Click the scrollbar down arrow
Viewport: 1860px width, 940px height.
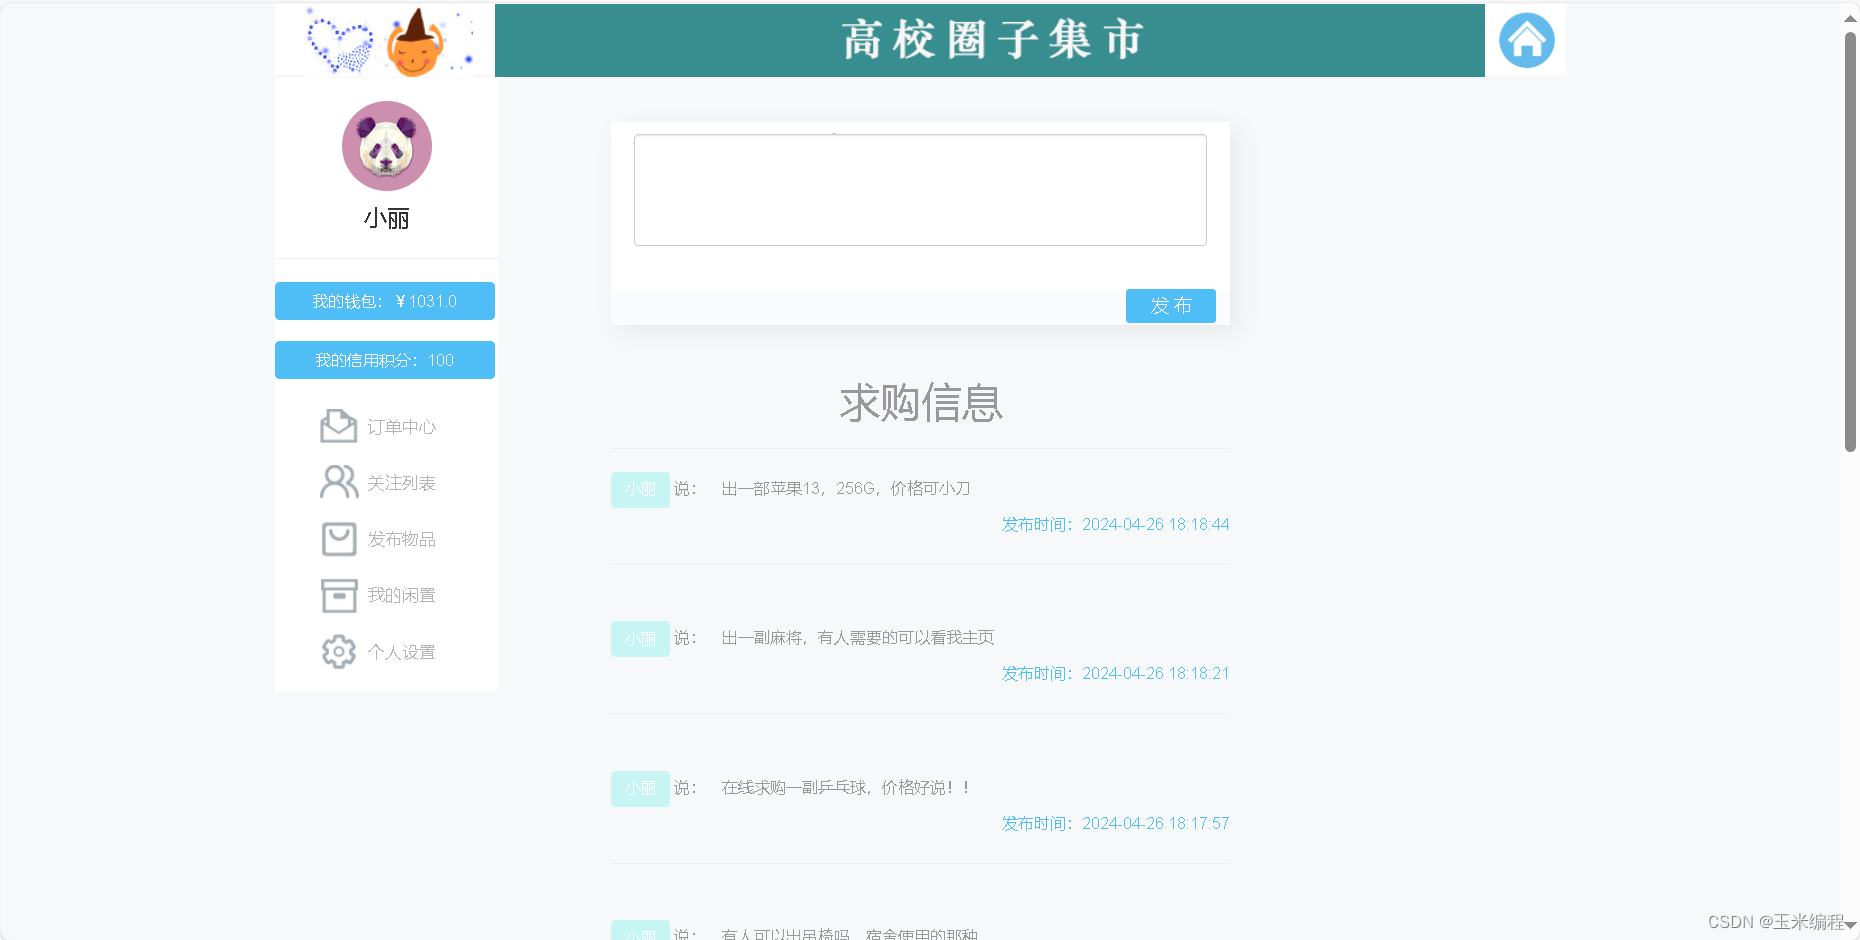(x=1850, y=926)
